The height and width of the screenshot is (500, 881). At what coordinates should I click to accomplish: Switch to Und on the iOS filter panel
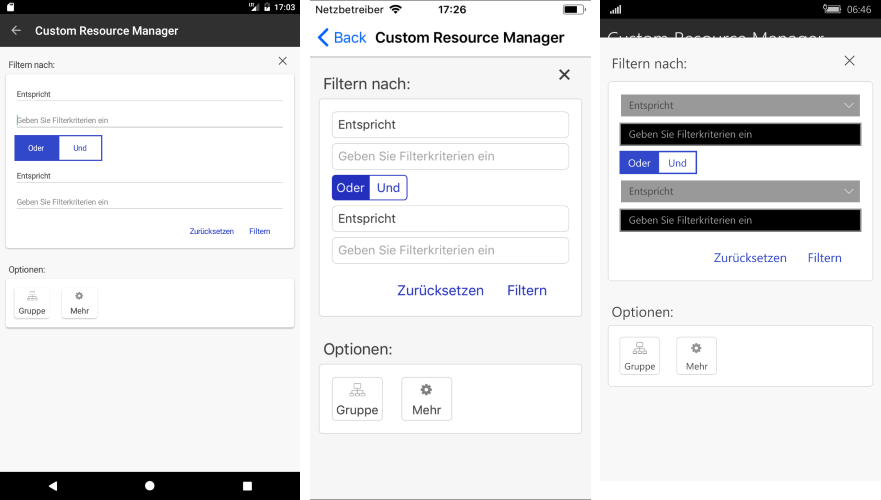coord(388,188)
